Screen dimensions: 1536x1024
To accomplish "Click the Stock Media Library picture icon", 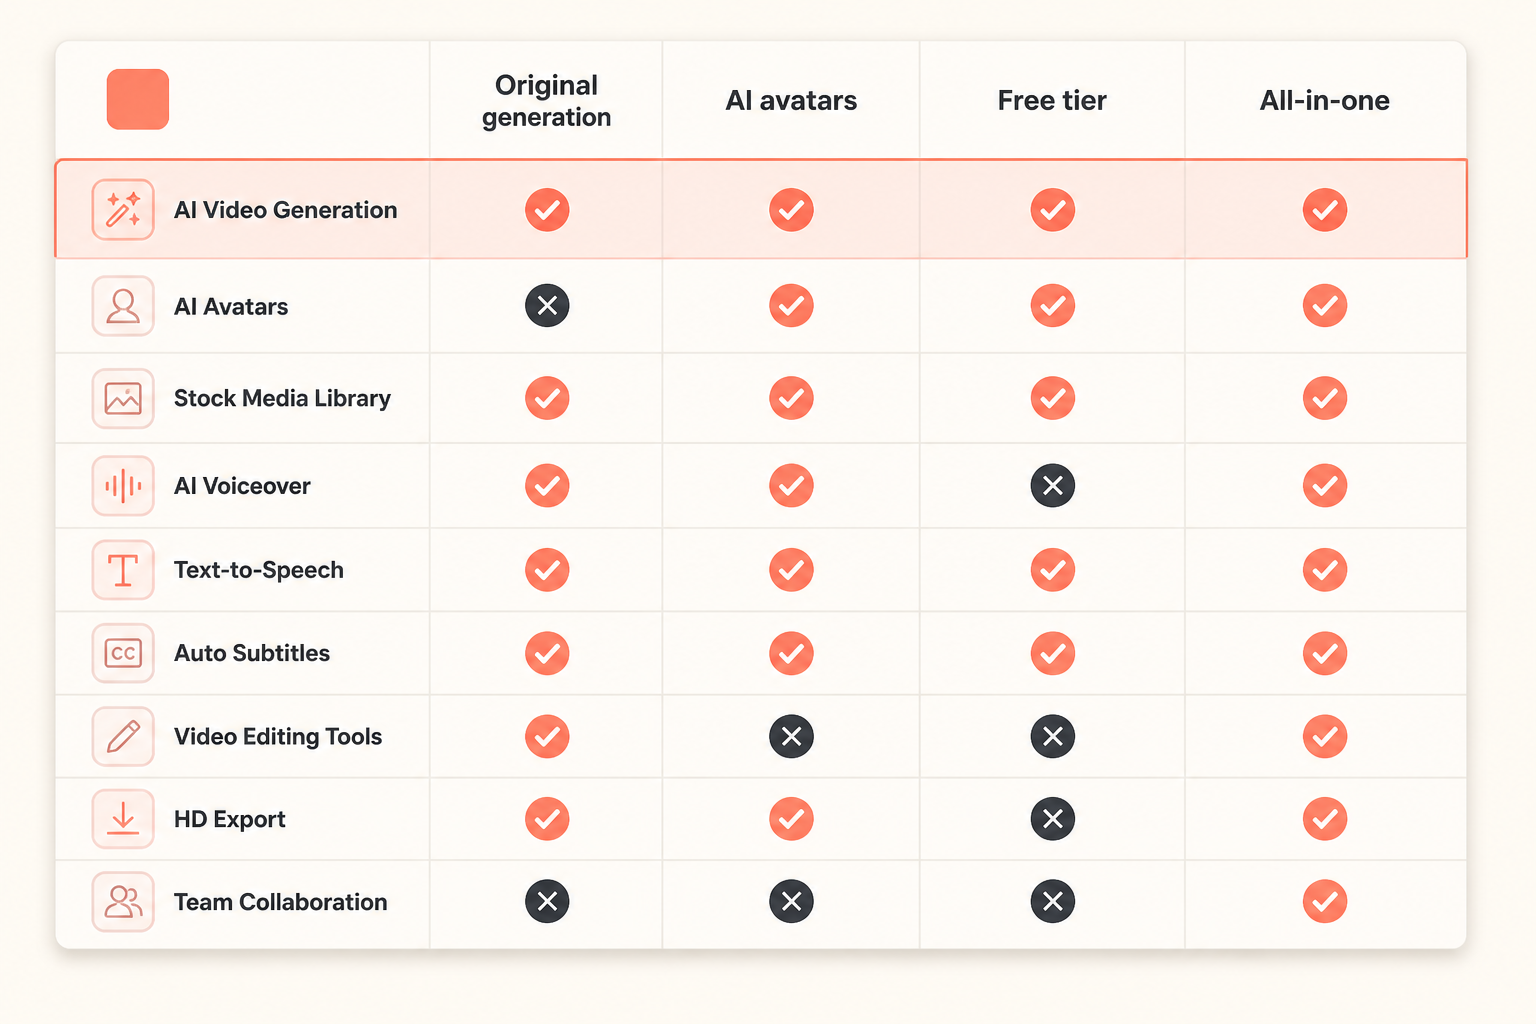I will (123, 398).
